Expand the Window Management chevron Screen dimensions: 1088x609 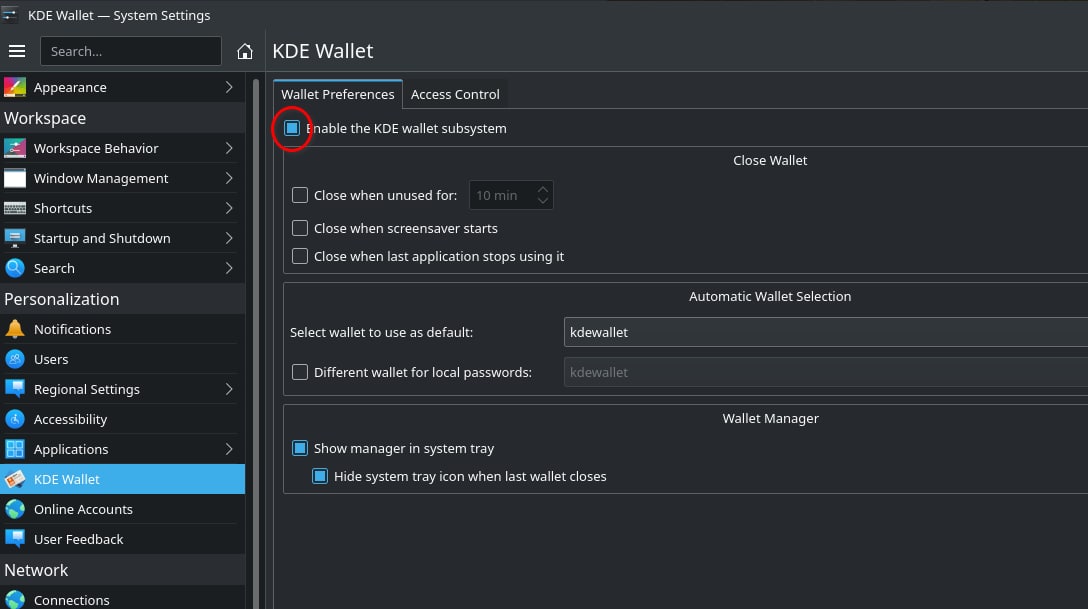click(x=229, y=178)
